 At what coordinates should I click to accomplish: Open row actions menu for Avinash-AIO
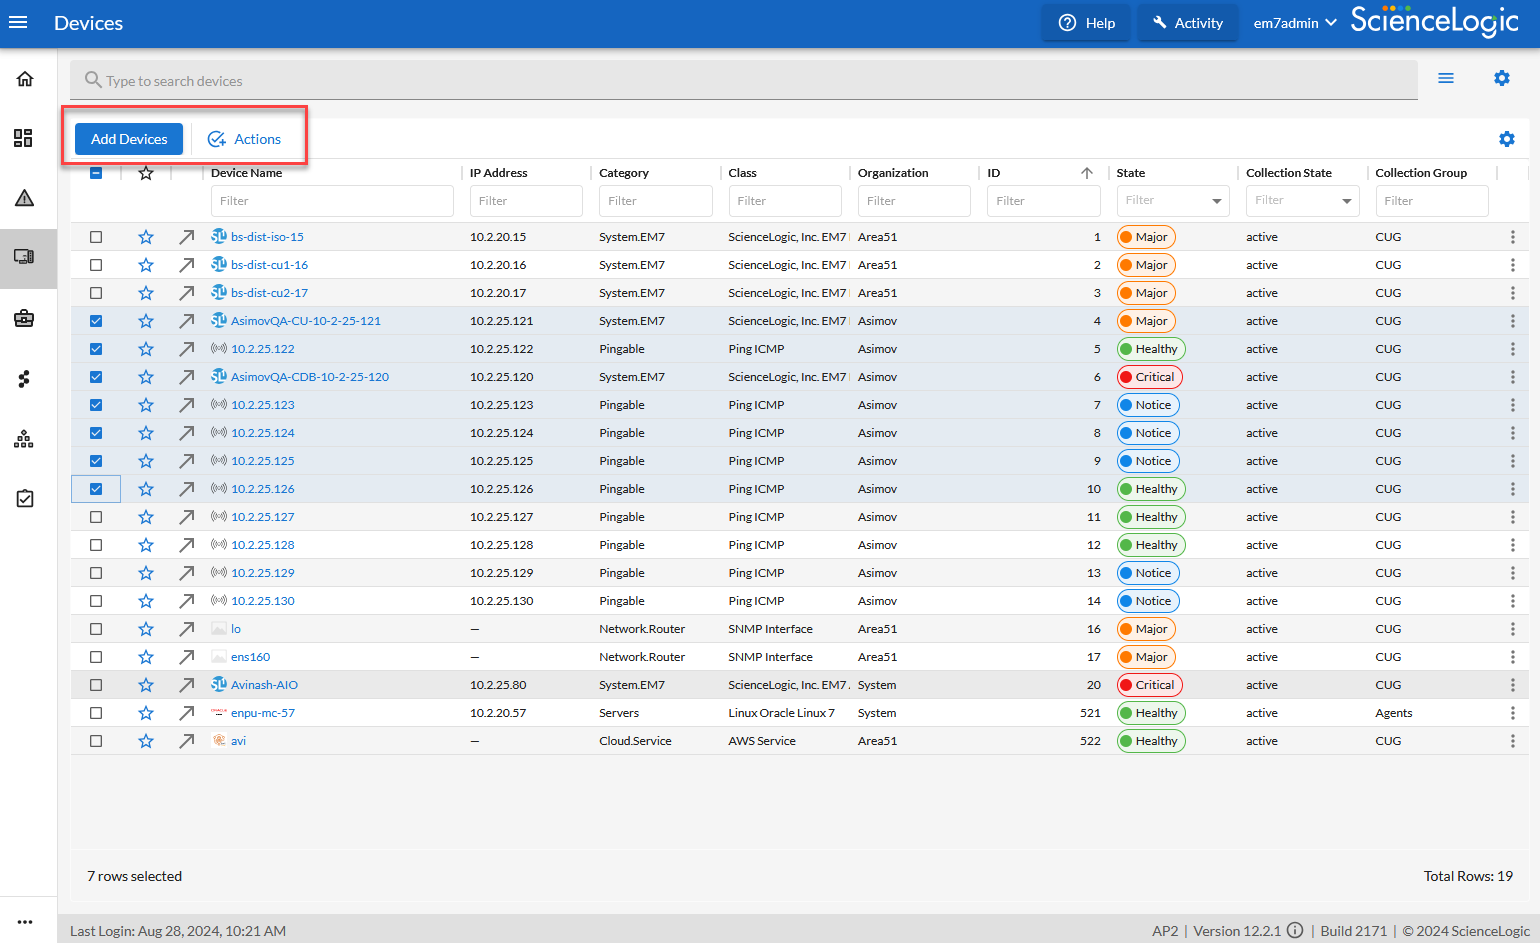(1512, 685)
